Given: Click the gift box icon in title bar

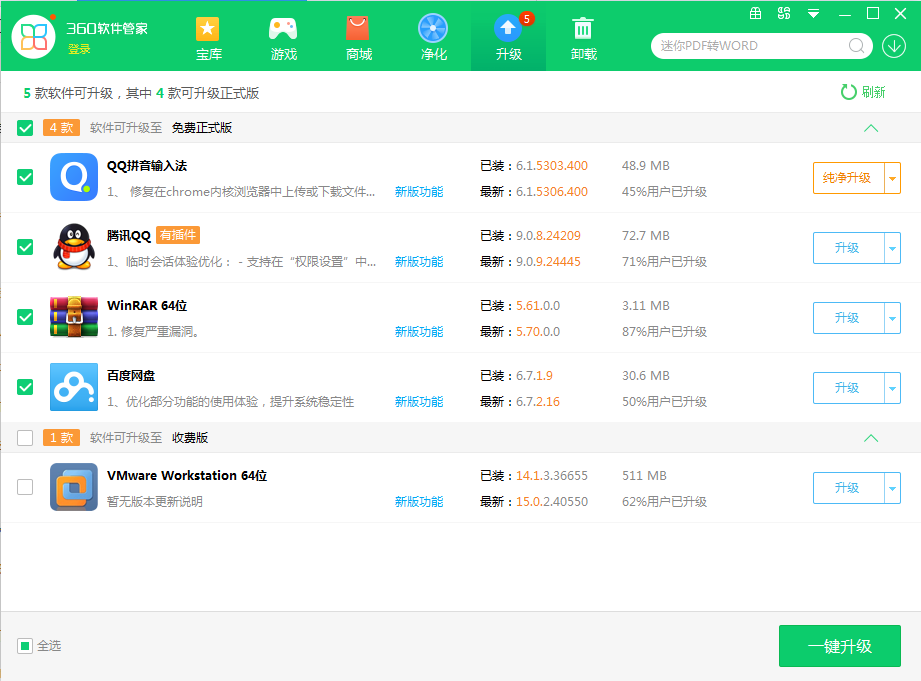Looking at the screenshot, I should (x=756, y=13).
